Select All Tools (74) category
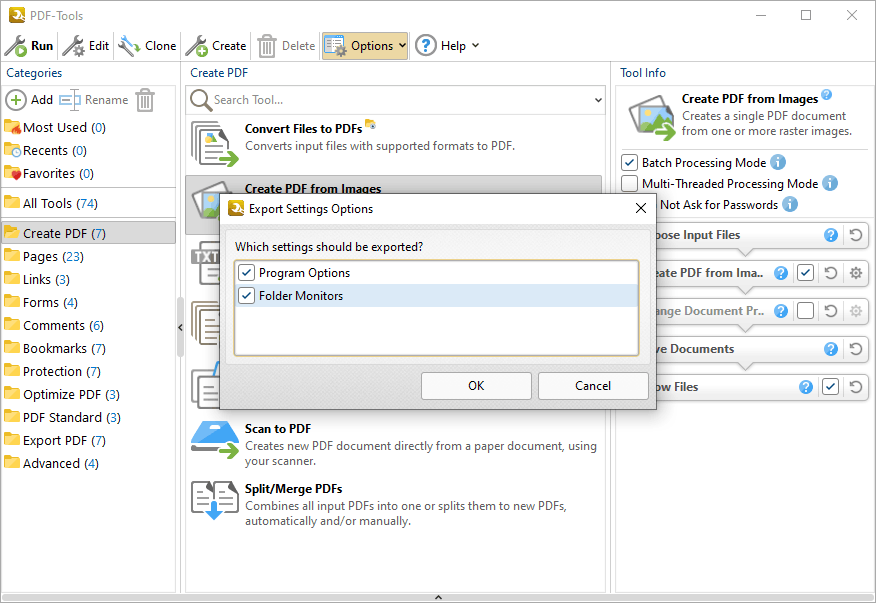Screen dimensions: 876x603 [51, 203]
